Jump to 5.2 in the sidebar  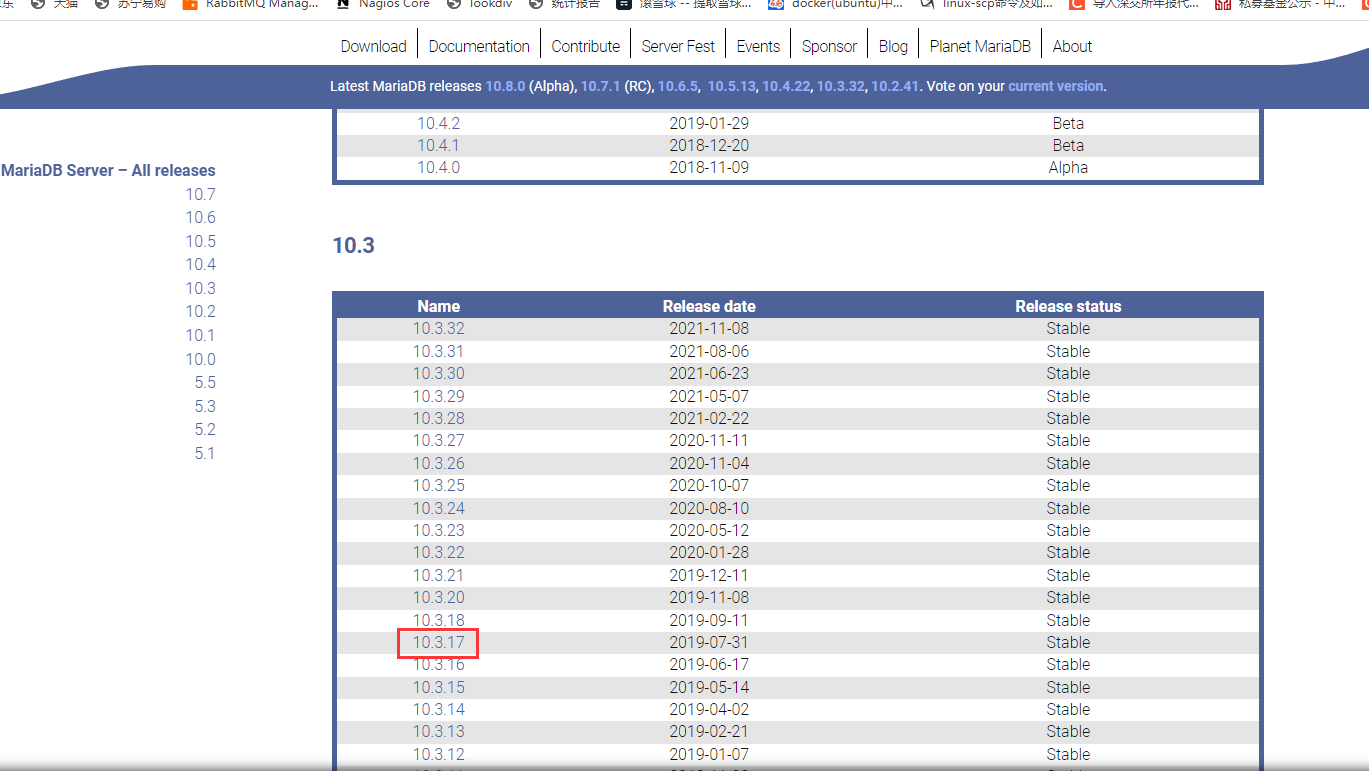tap(205, 429)
